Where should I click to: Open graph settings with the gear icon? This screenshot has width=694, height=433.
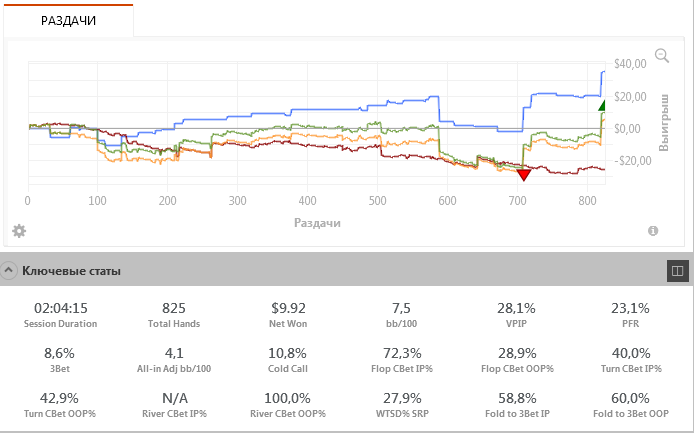pyautogui.click(x=19, y=231)
